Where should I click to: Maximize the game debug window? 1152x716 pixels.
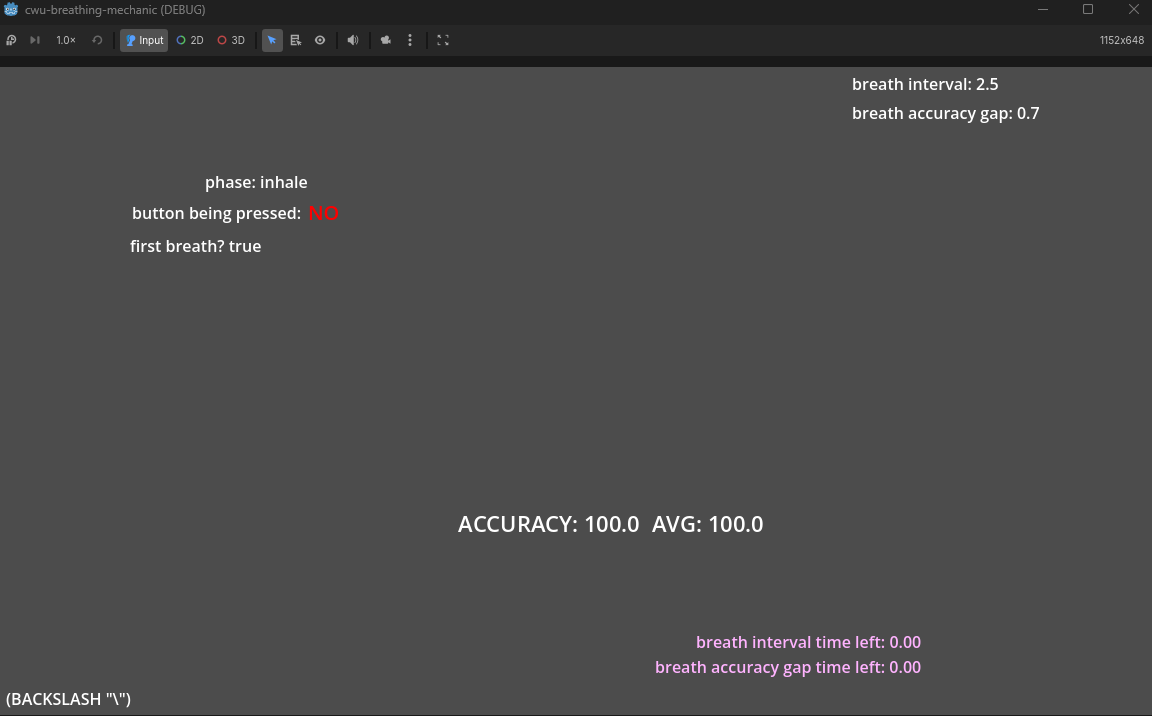1088,9
